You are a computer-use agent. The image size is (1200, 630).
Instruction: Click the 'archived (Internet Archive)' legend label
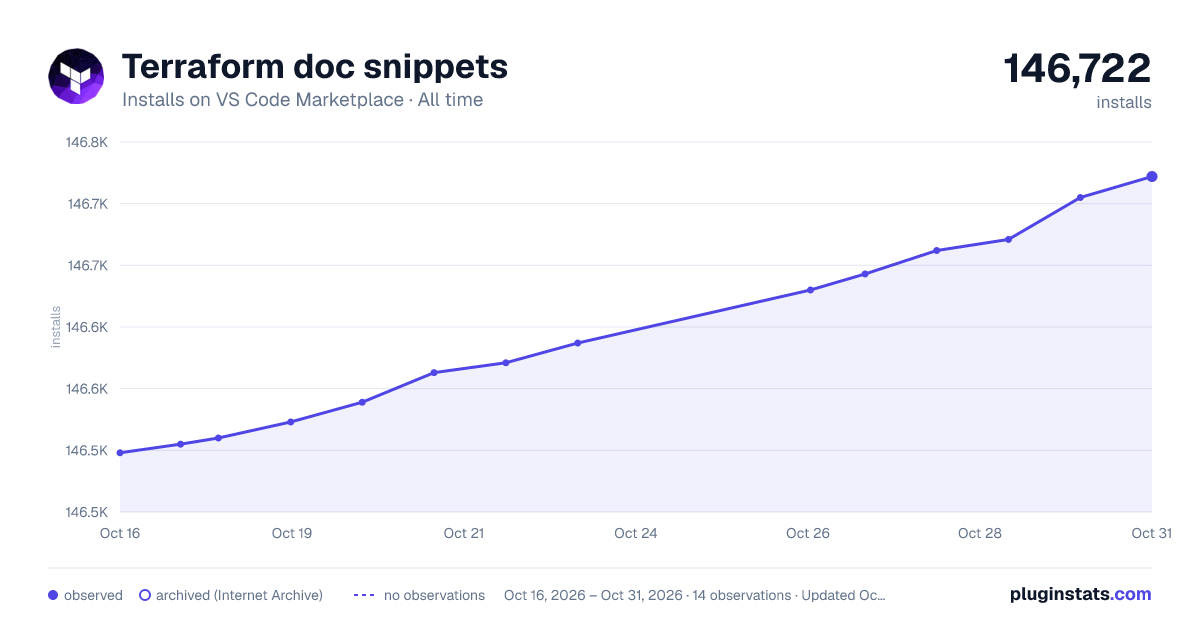239,595
